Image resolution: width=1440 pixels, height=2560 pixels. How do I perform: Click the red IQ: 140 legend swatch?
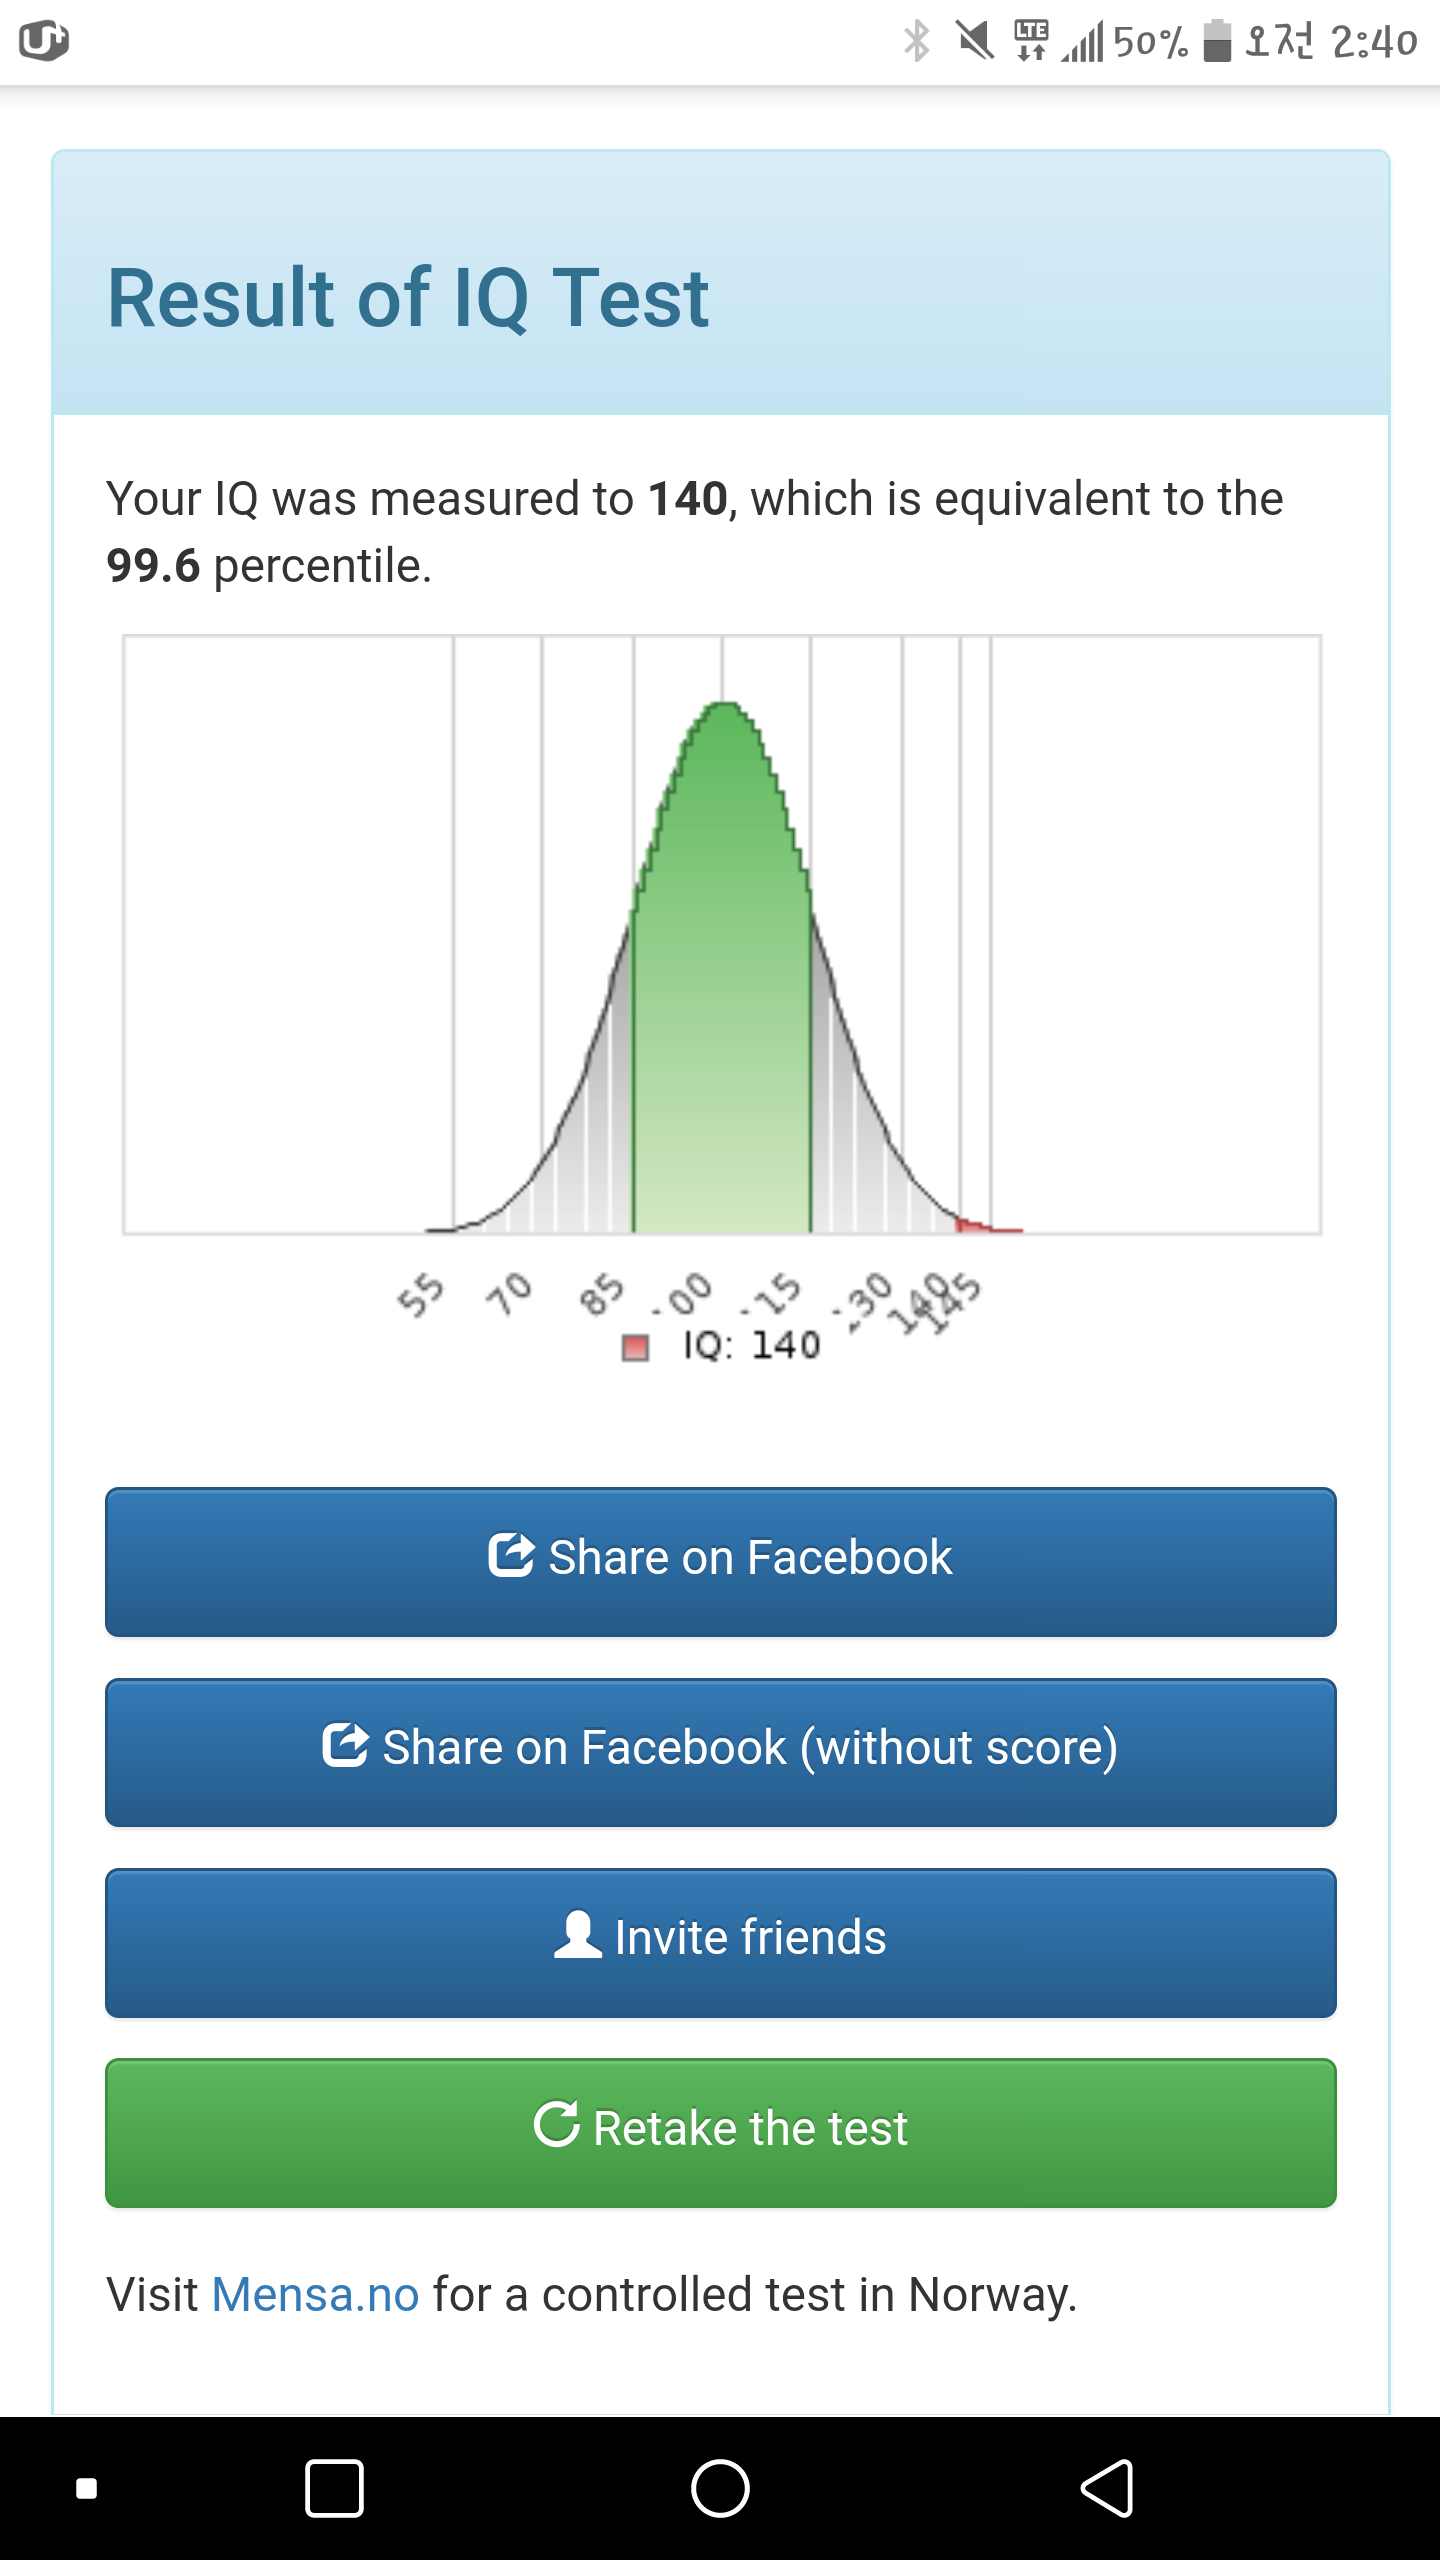635,1347
